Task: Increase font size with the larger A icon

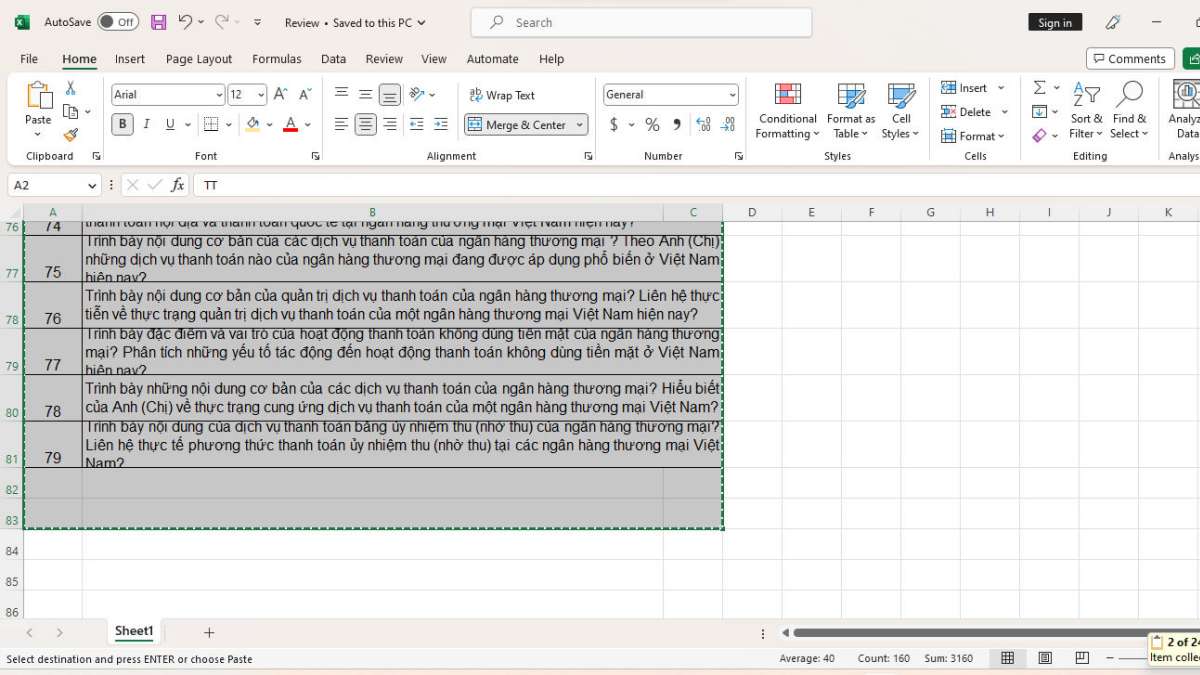Action: pyautogui.click(x=281, y=95)
